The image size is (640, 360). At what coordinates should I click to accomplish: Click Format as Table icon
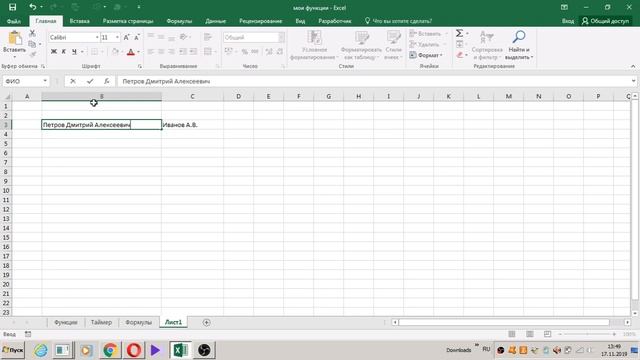coord(361,38)
